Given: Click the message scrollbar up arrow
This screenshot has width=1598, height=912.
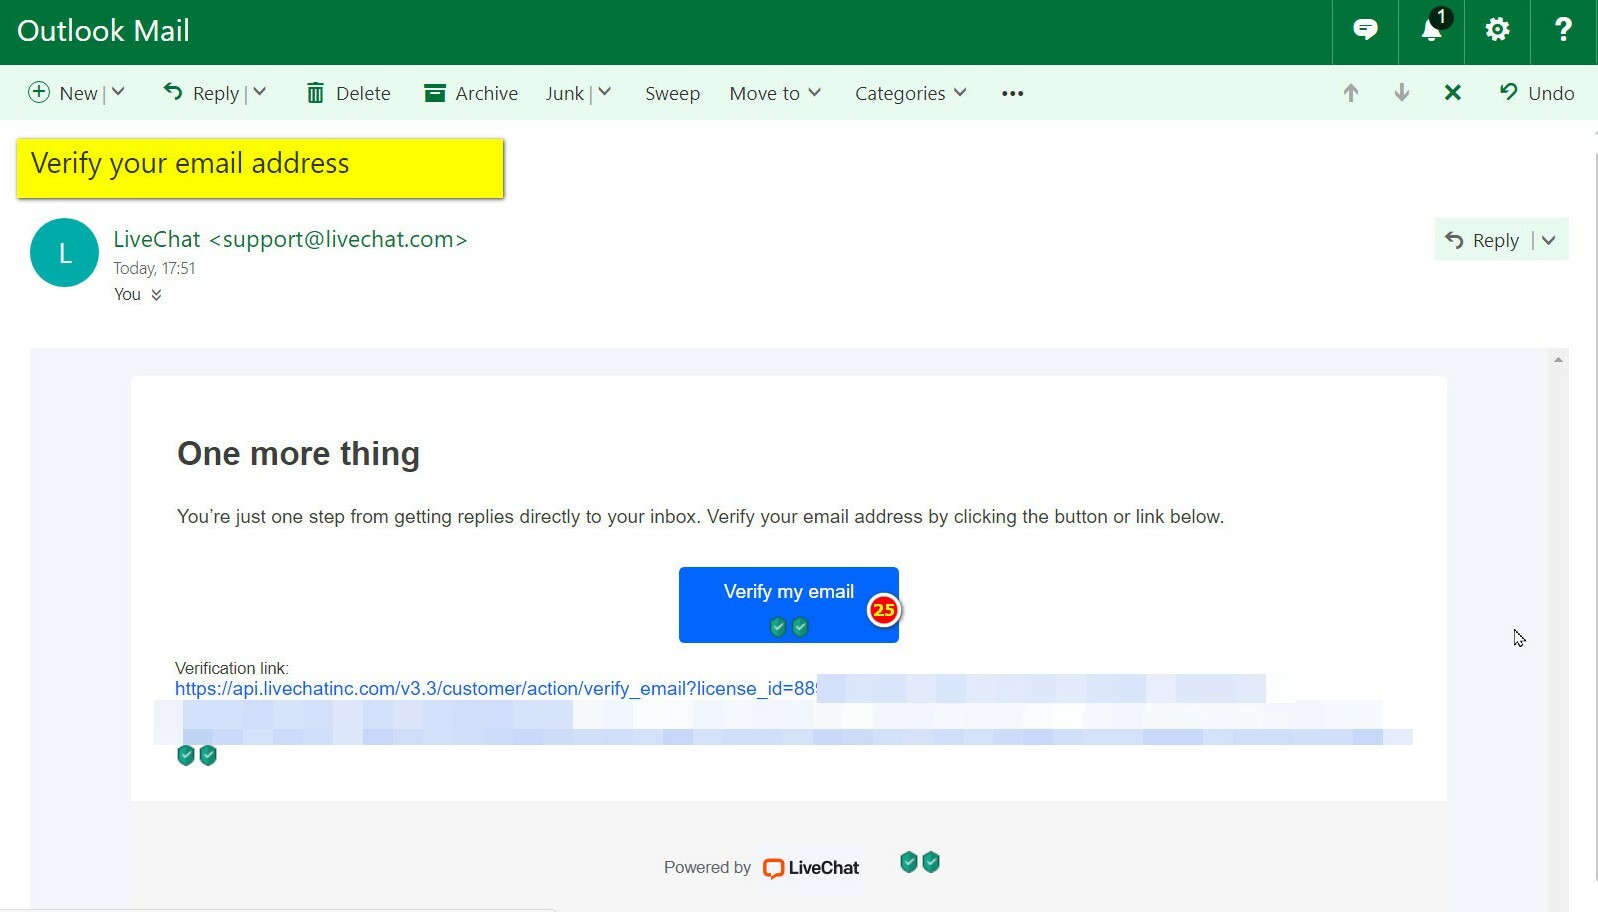Looking at the screenshot, I should (1558, 360).
